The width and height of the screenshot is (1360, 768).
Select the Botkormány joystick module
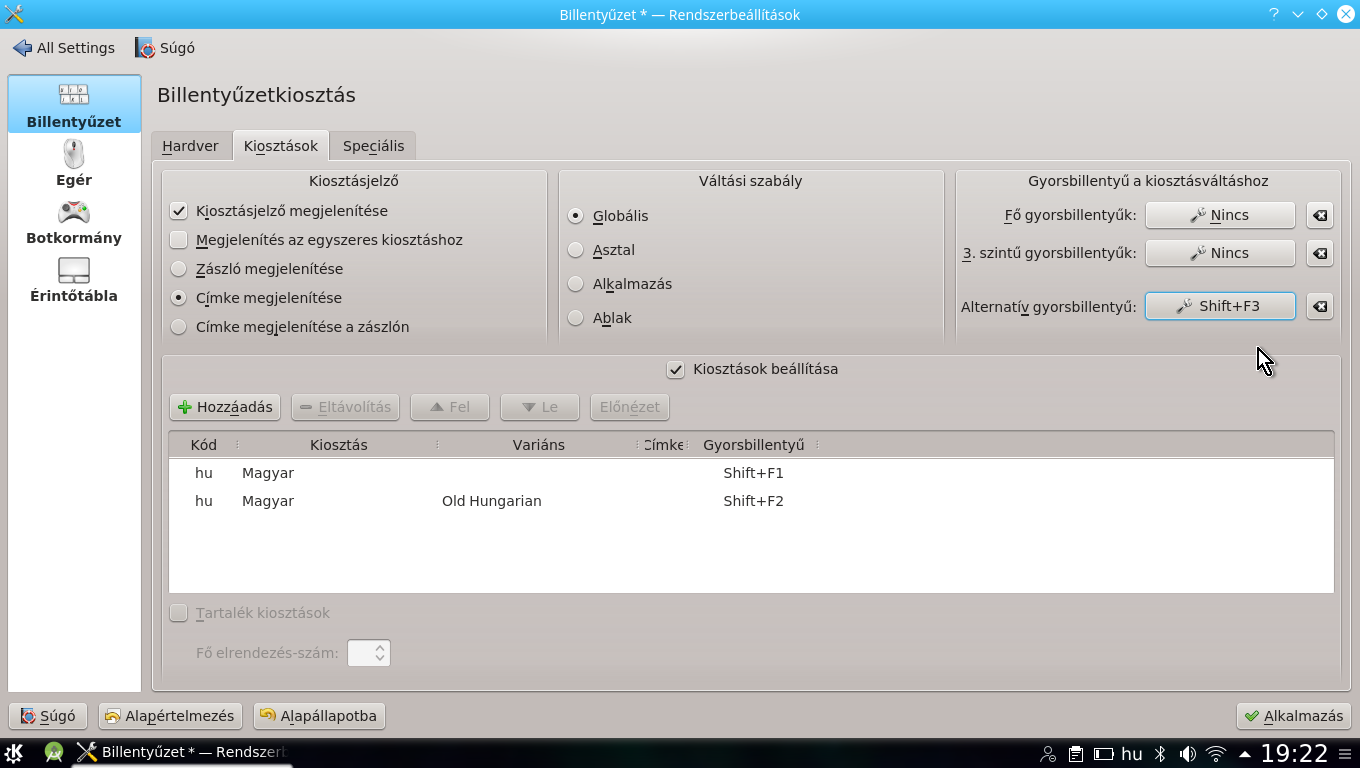point(74,221)
